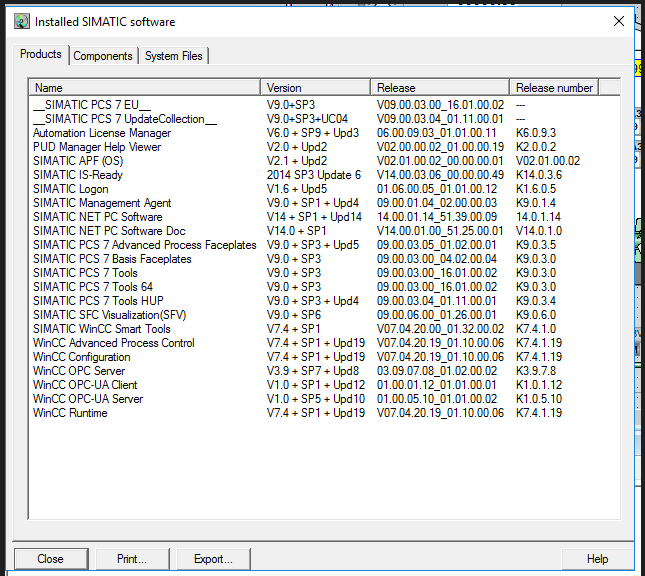Click the Installed SIMATIC software title icon
Viewport: 645px width, 576px height.
(x=22, y=21)
